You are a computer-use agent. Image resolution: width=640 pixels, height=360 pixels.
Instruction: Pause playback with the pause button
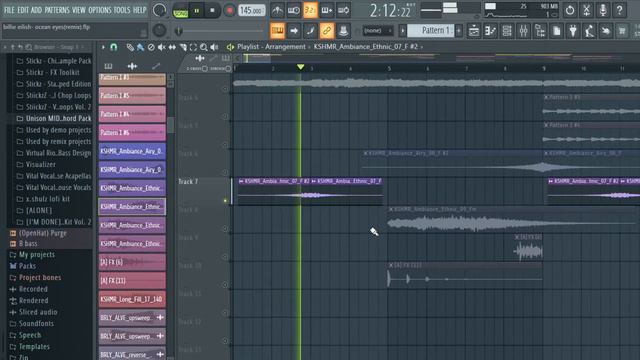tap(196, 11)
